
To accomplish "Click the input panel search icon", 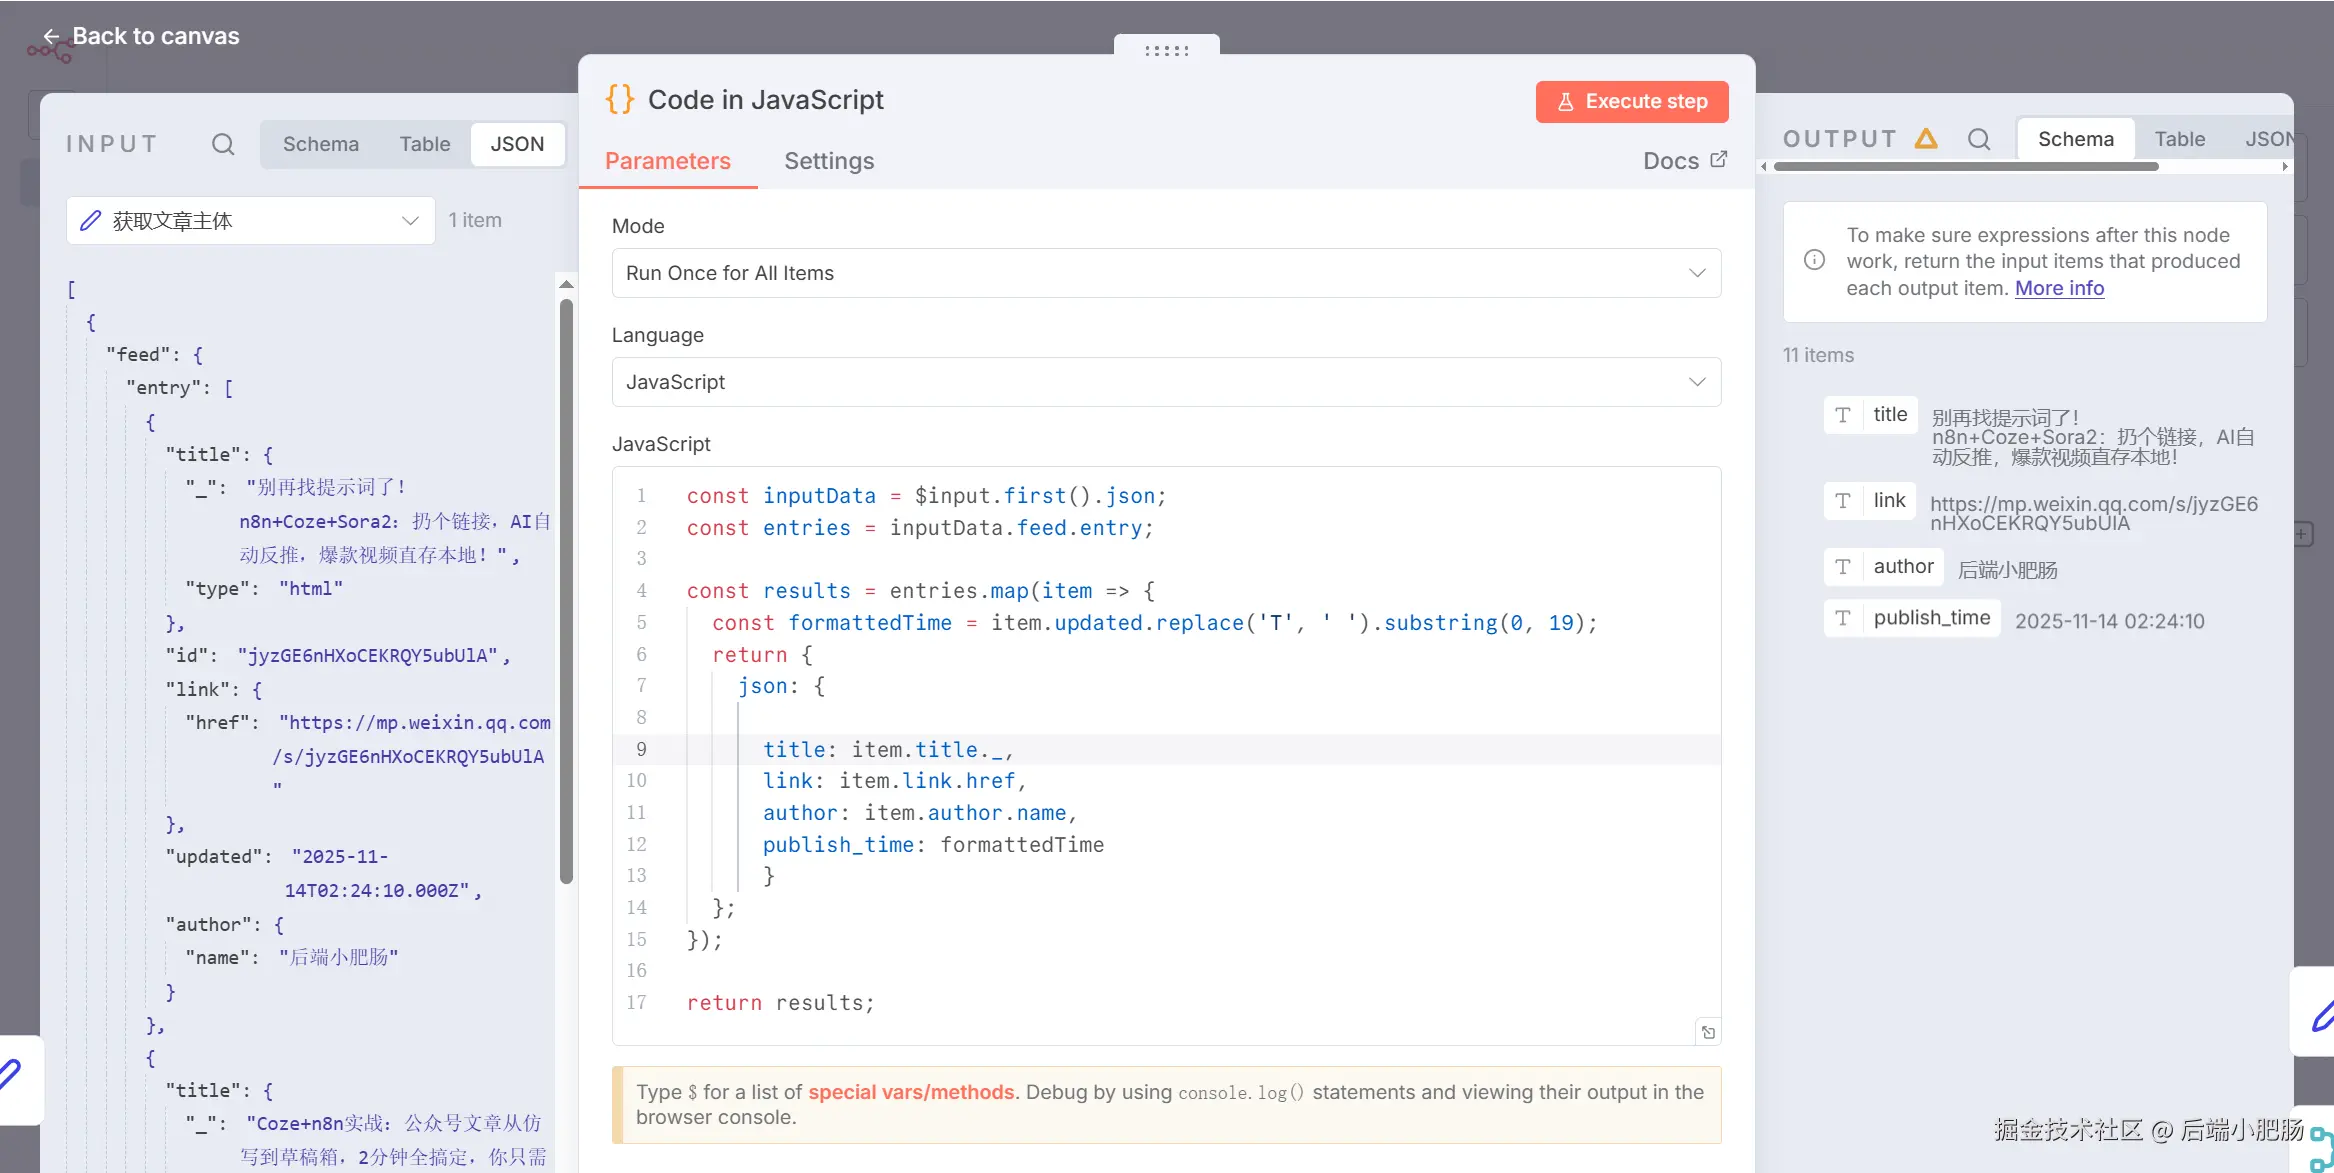I will (x=223, y=144).
